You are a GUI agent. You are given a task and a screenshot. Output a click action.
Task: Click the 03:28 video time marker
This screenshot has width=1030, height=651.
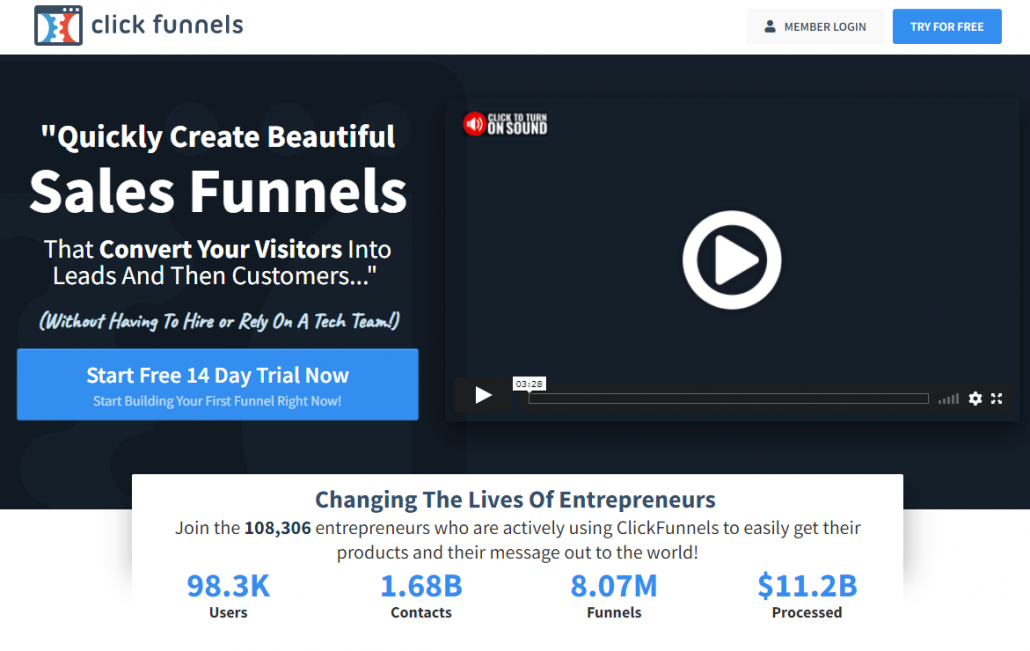529,384
